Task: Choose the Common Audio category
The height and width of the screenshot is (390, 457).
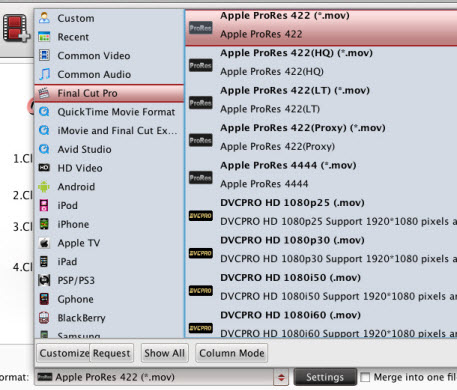Action: coord(109,74)
